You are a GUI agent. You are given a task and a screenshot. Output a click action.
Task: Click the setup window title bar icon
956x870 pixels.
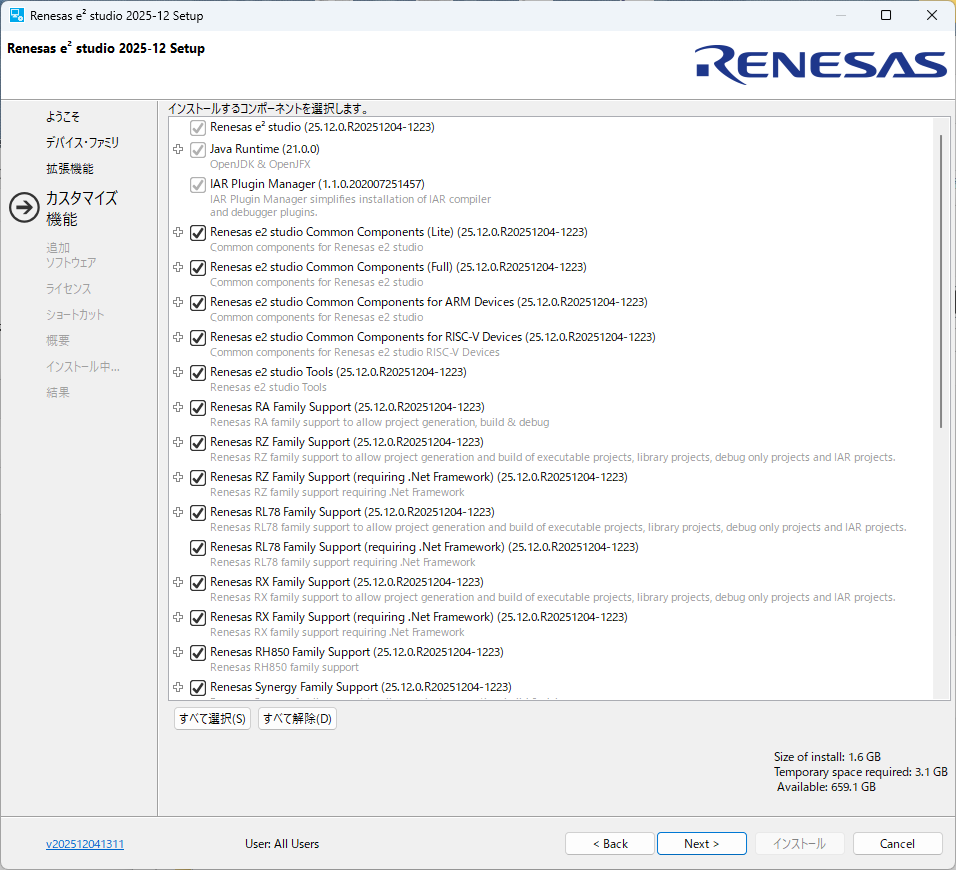point(17,15)
